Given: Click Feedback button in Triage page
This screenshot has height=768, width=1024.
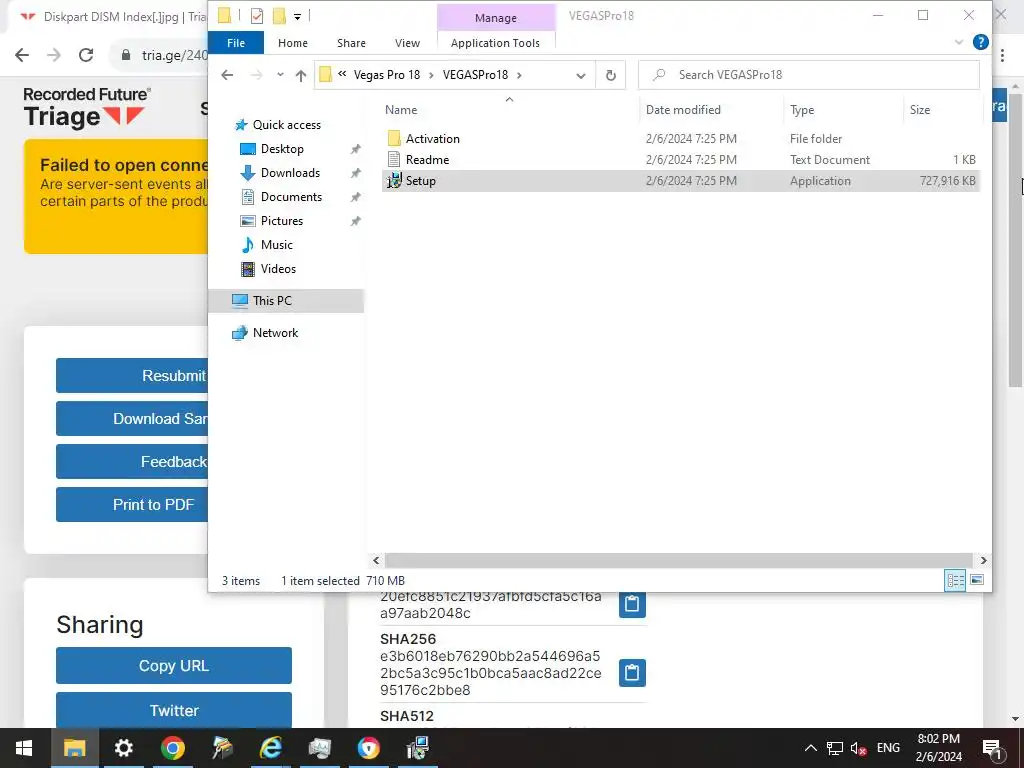Looking at the screenshot, I should 132,462.
